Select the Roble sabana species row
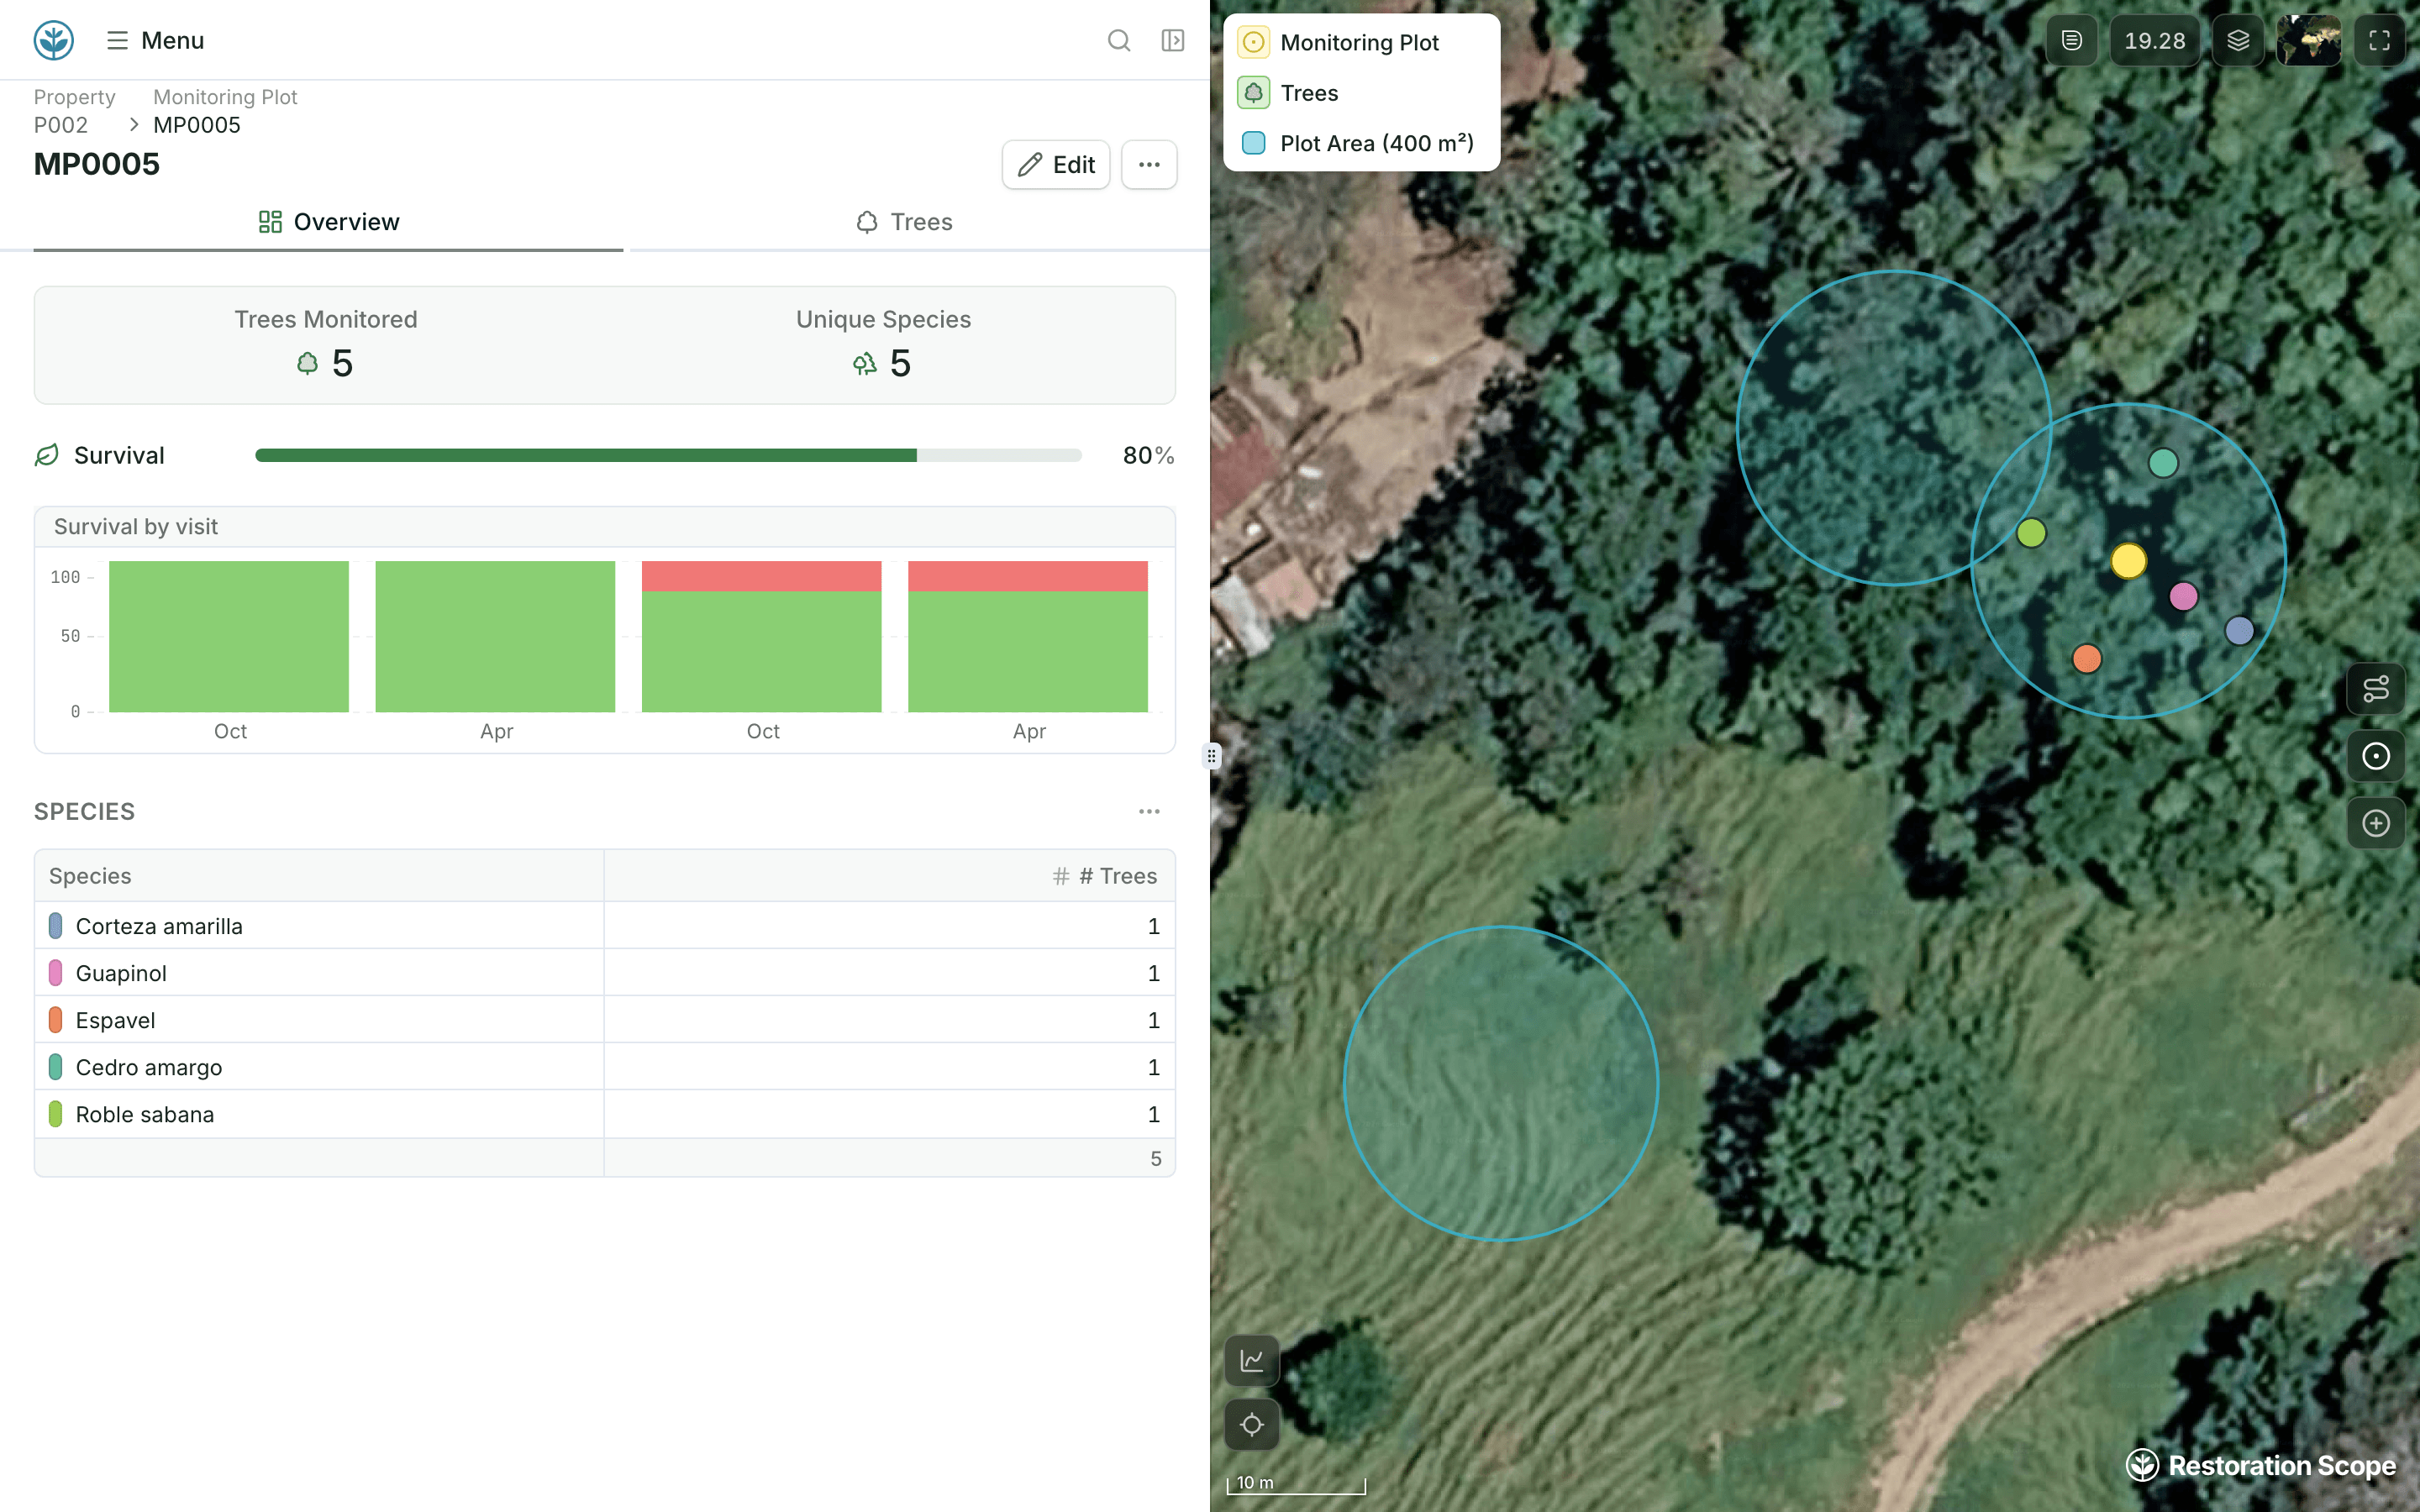This screenshot has width=2420, height=1512. tap(605, 1114)
